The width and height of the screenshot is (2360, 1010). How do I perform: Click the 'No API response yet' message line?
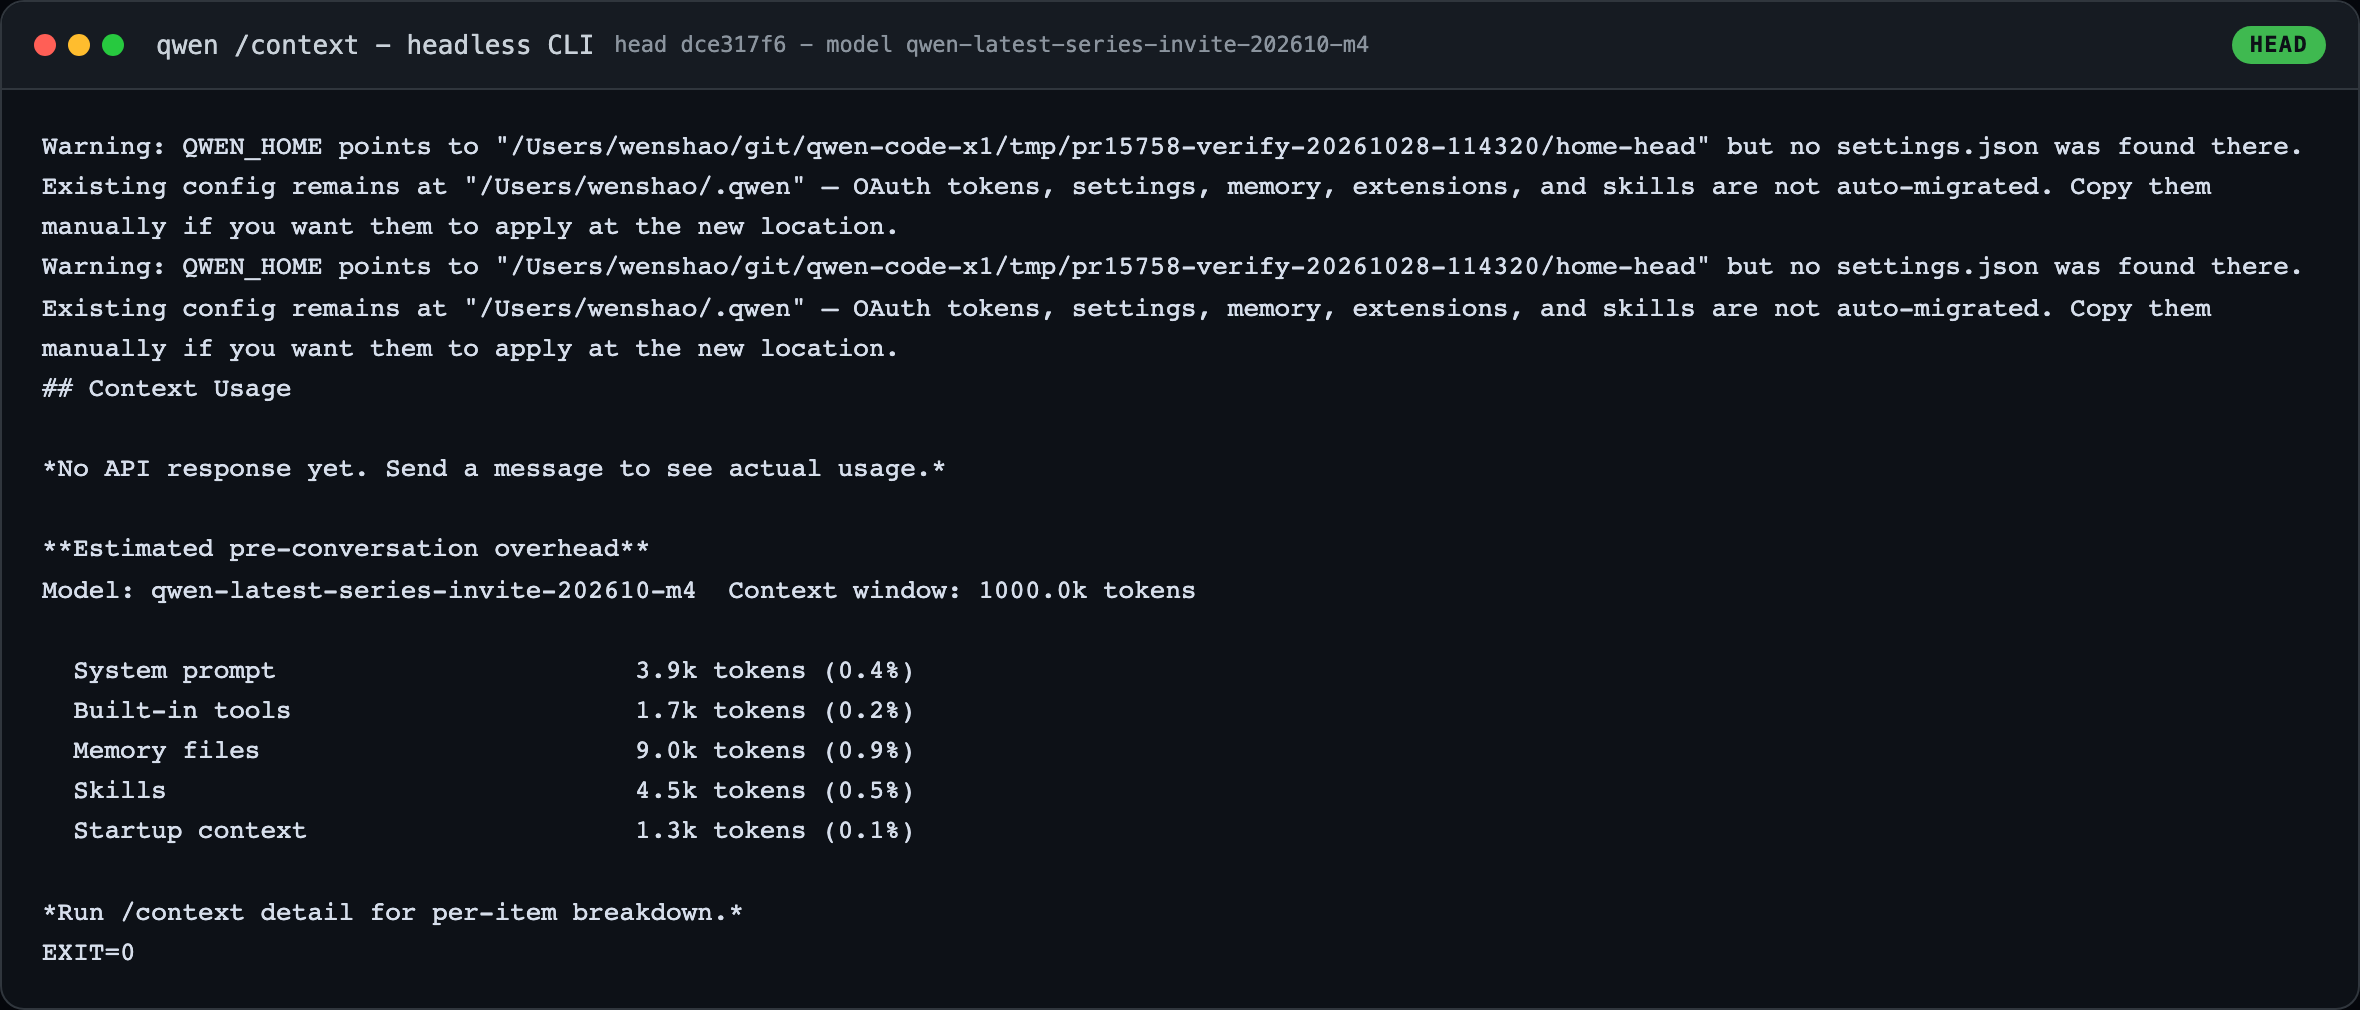pos(494,469)
